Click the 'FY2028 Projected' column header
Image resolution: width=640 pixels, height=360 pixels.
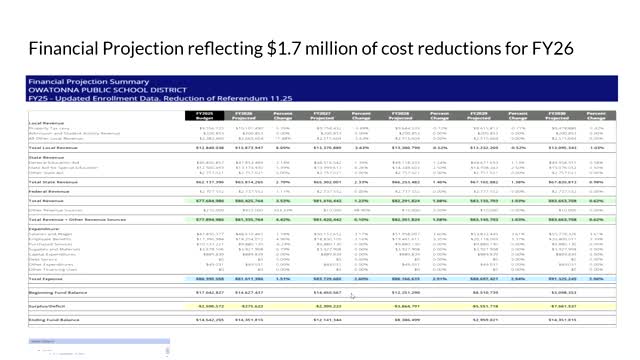click(400, 116)
